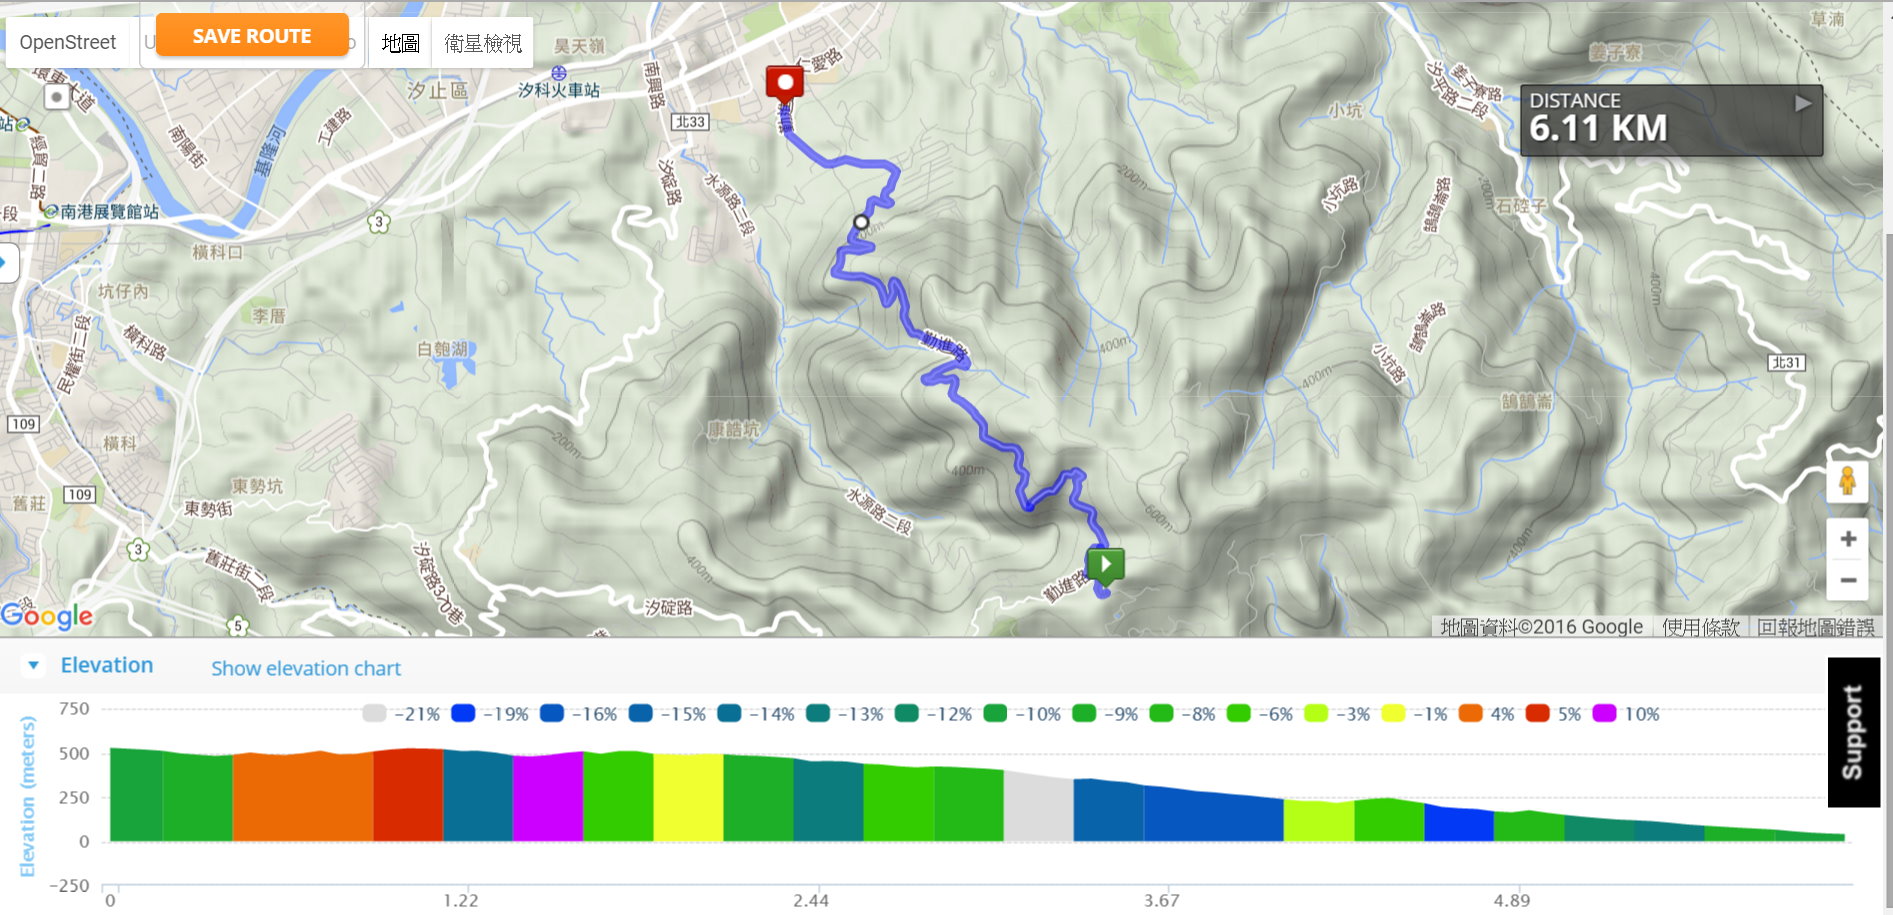Image resolution: width=1893 pixels, height=915 pixels.
Task: Collapse the Elevation section arrow
Action: pos(33,666)
